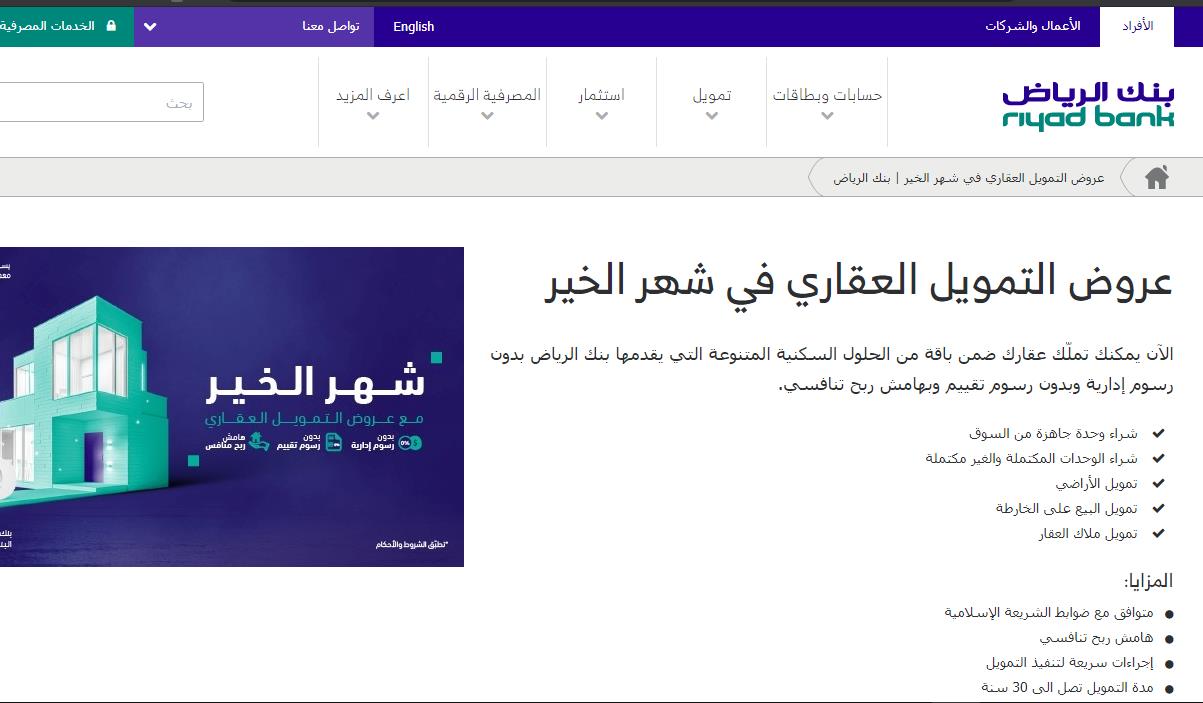Open the اعرف المزيد navigation menu
The width and height of the screenshot is (1203, 703).
pyautogui.click(x=373, y=102)
